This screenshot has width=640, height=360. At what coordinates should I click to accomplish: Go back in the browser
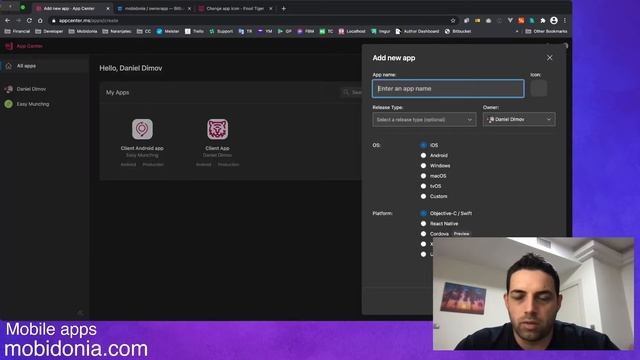click(7, 20)
